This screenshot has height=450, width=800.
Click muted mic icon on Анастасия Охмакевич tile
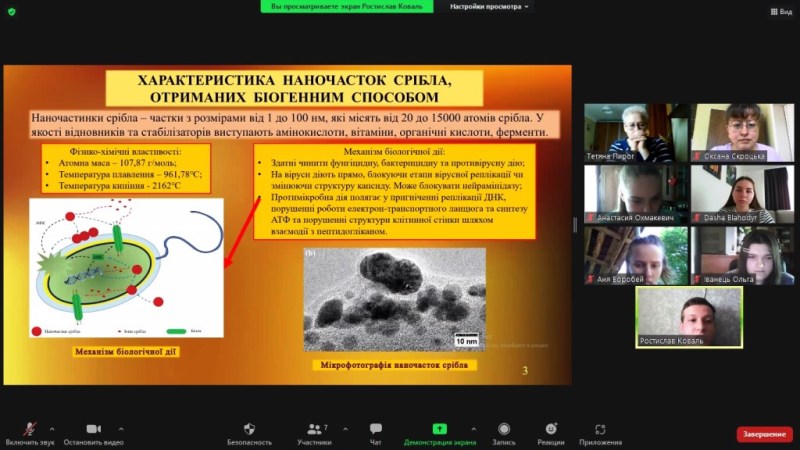(x=591, y=218)
